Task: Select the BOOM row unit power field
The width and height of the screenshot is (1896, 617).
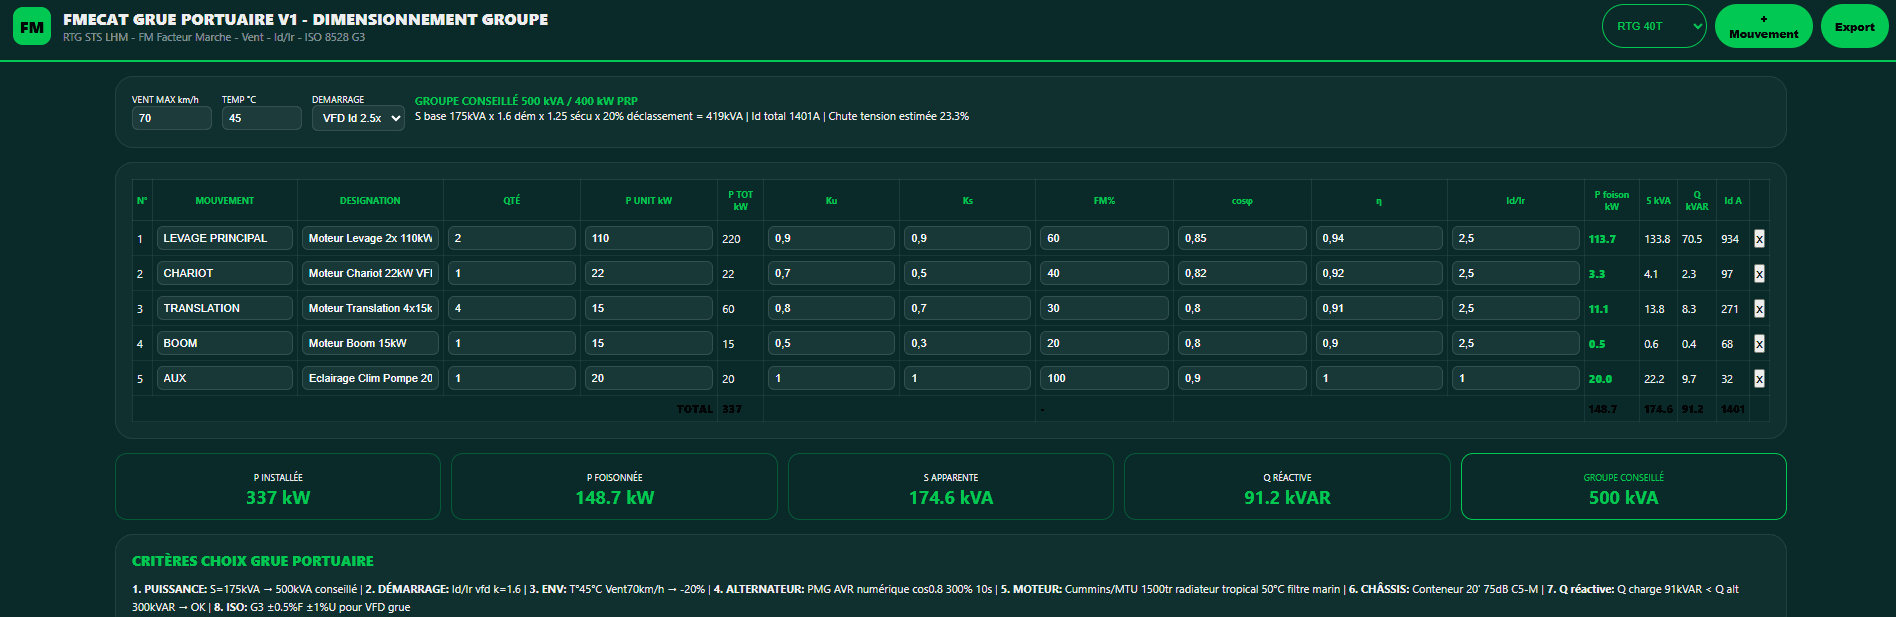Action: [x=649, y=343]
